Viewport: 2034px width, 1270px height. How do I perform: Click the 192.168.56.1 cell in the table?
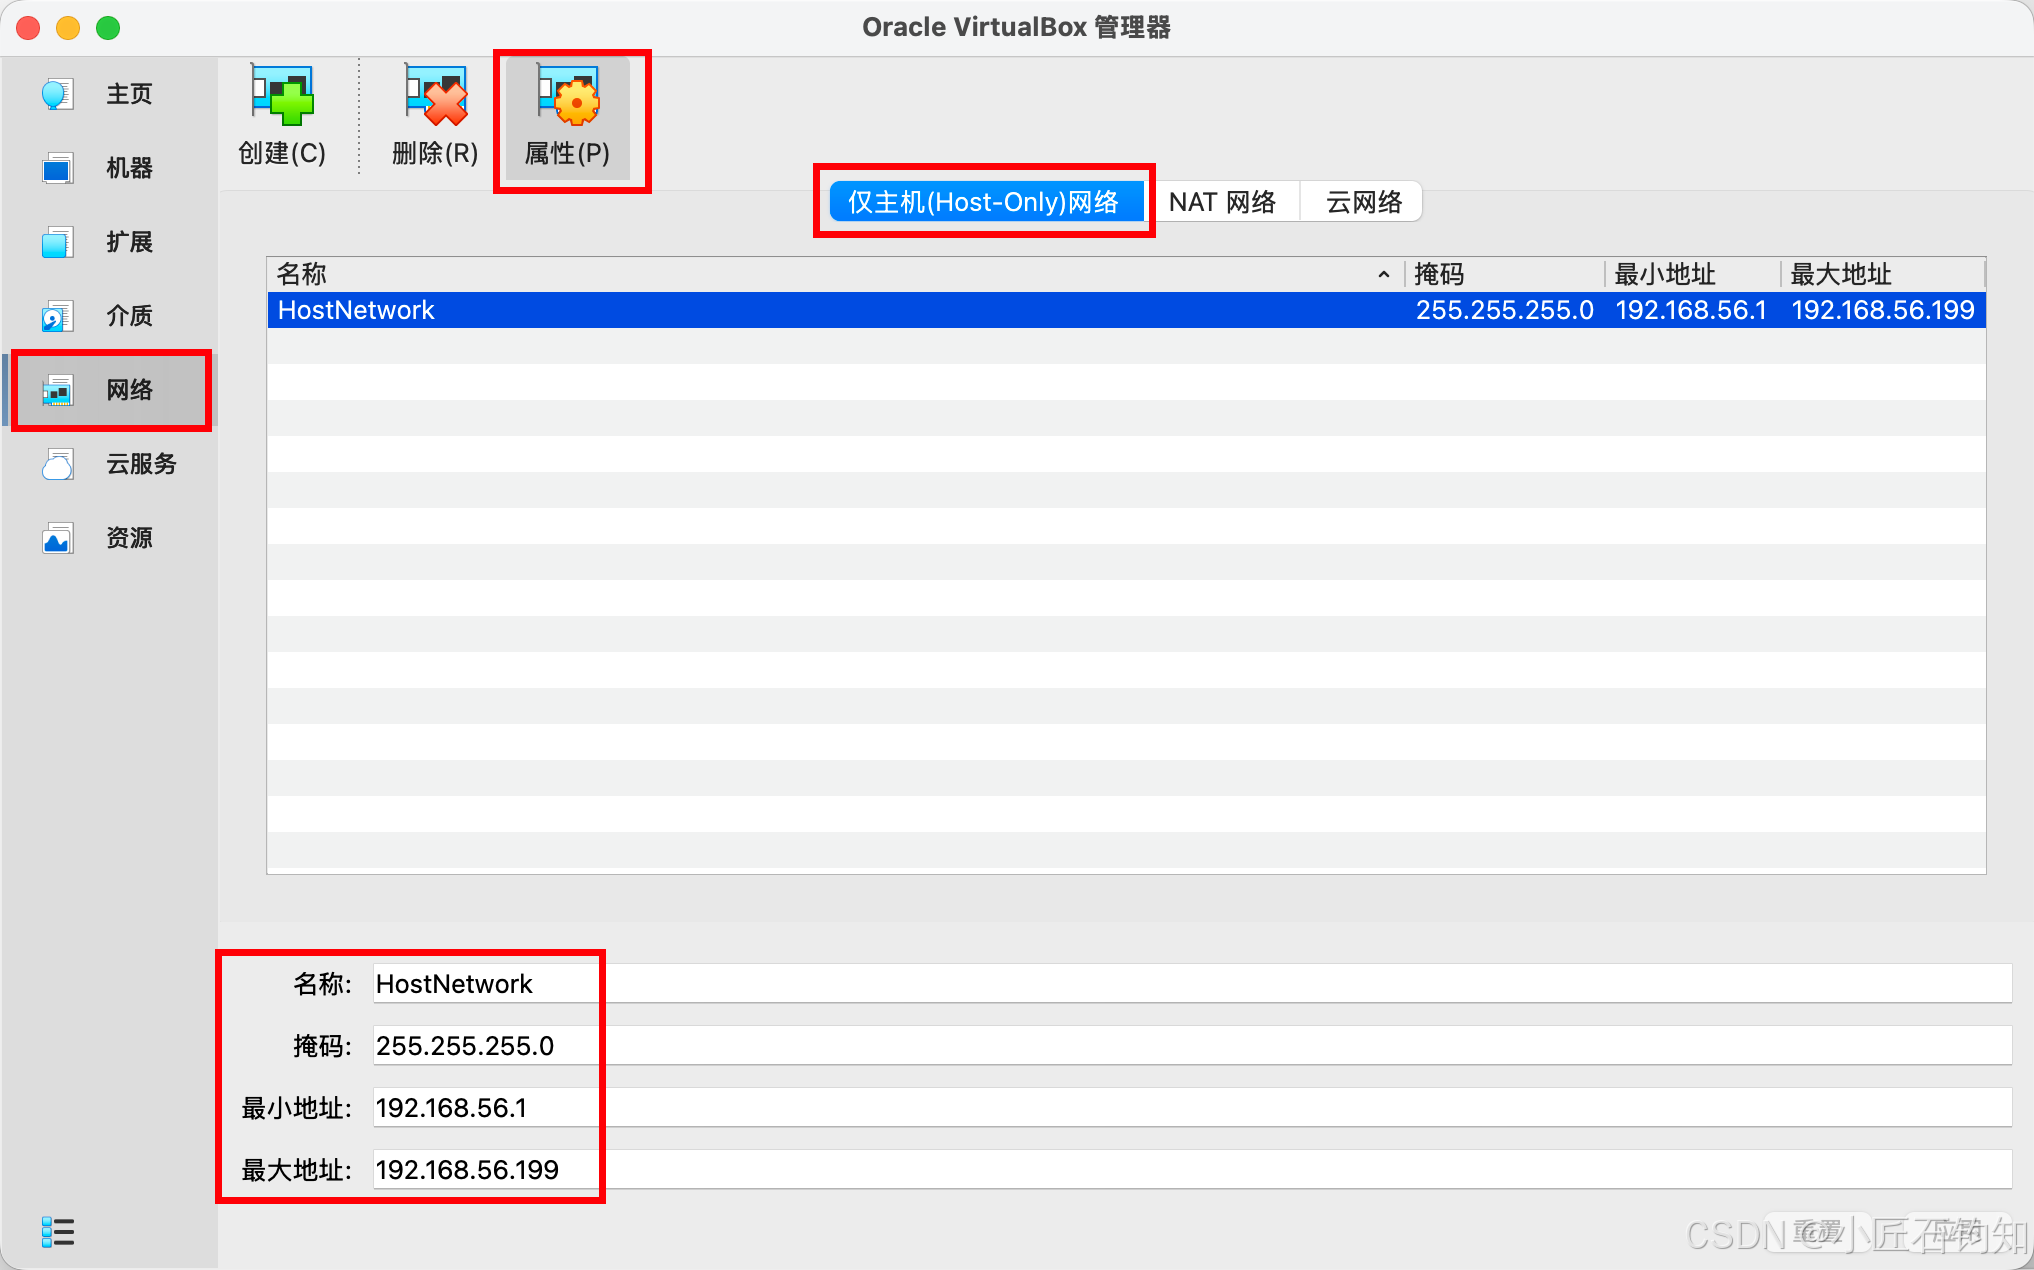(1691, 310)
